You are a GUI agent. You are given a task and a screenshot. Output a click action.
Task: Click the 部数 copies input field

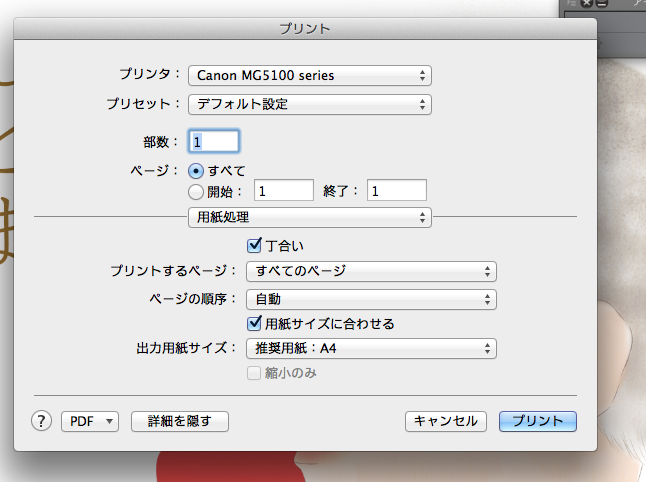(214, 142)
